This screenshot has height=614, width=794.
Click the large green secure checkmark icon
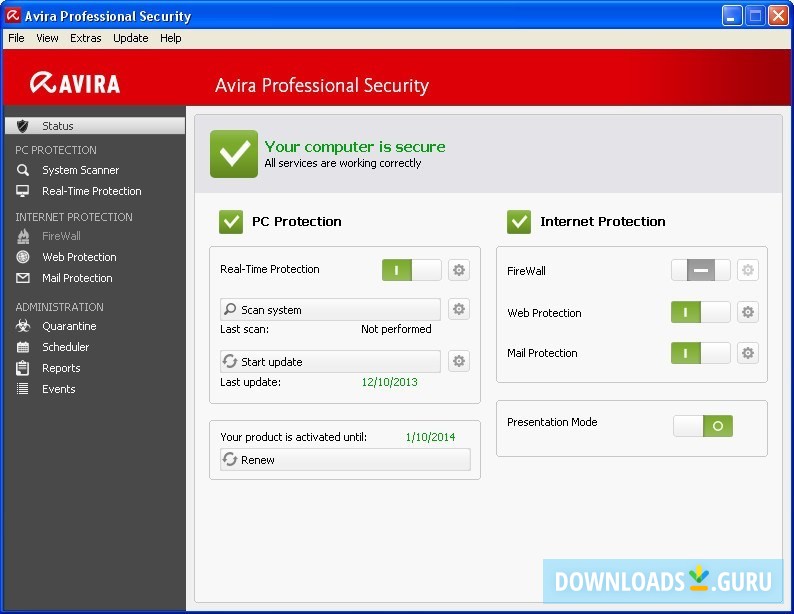coord(234,154)
